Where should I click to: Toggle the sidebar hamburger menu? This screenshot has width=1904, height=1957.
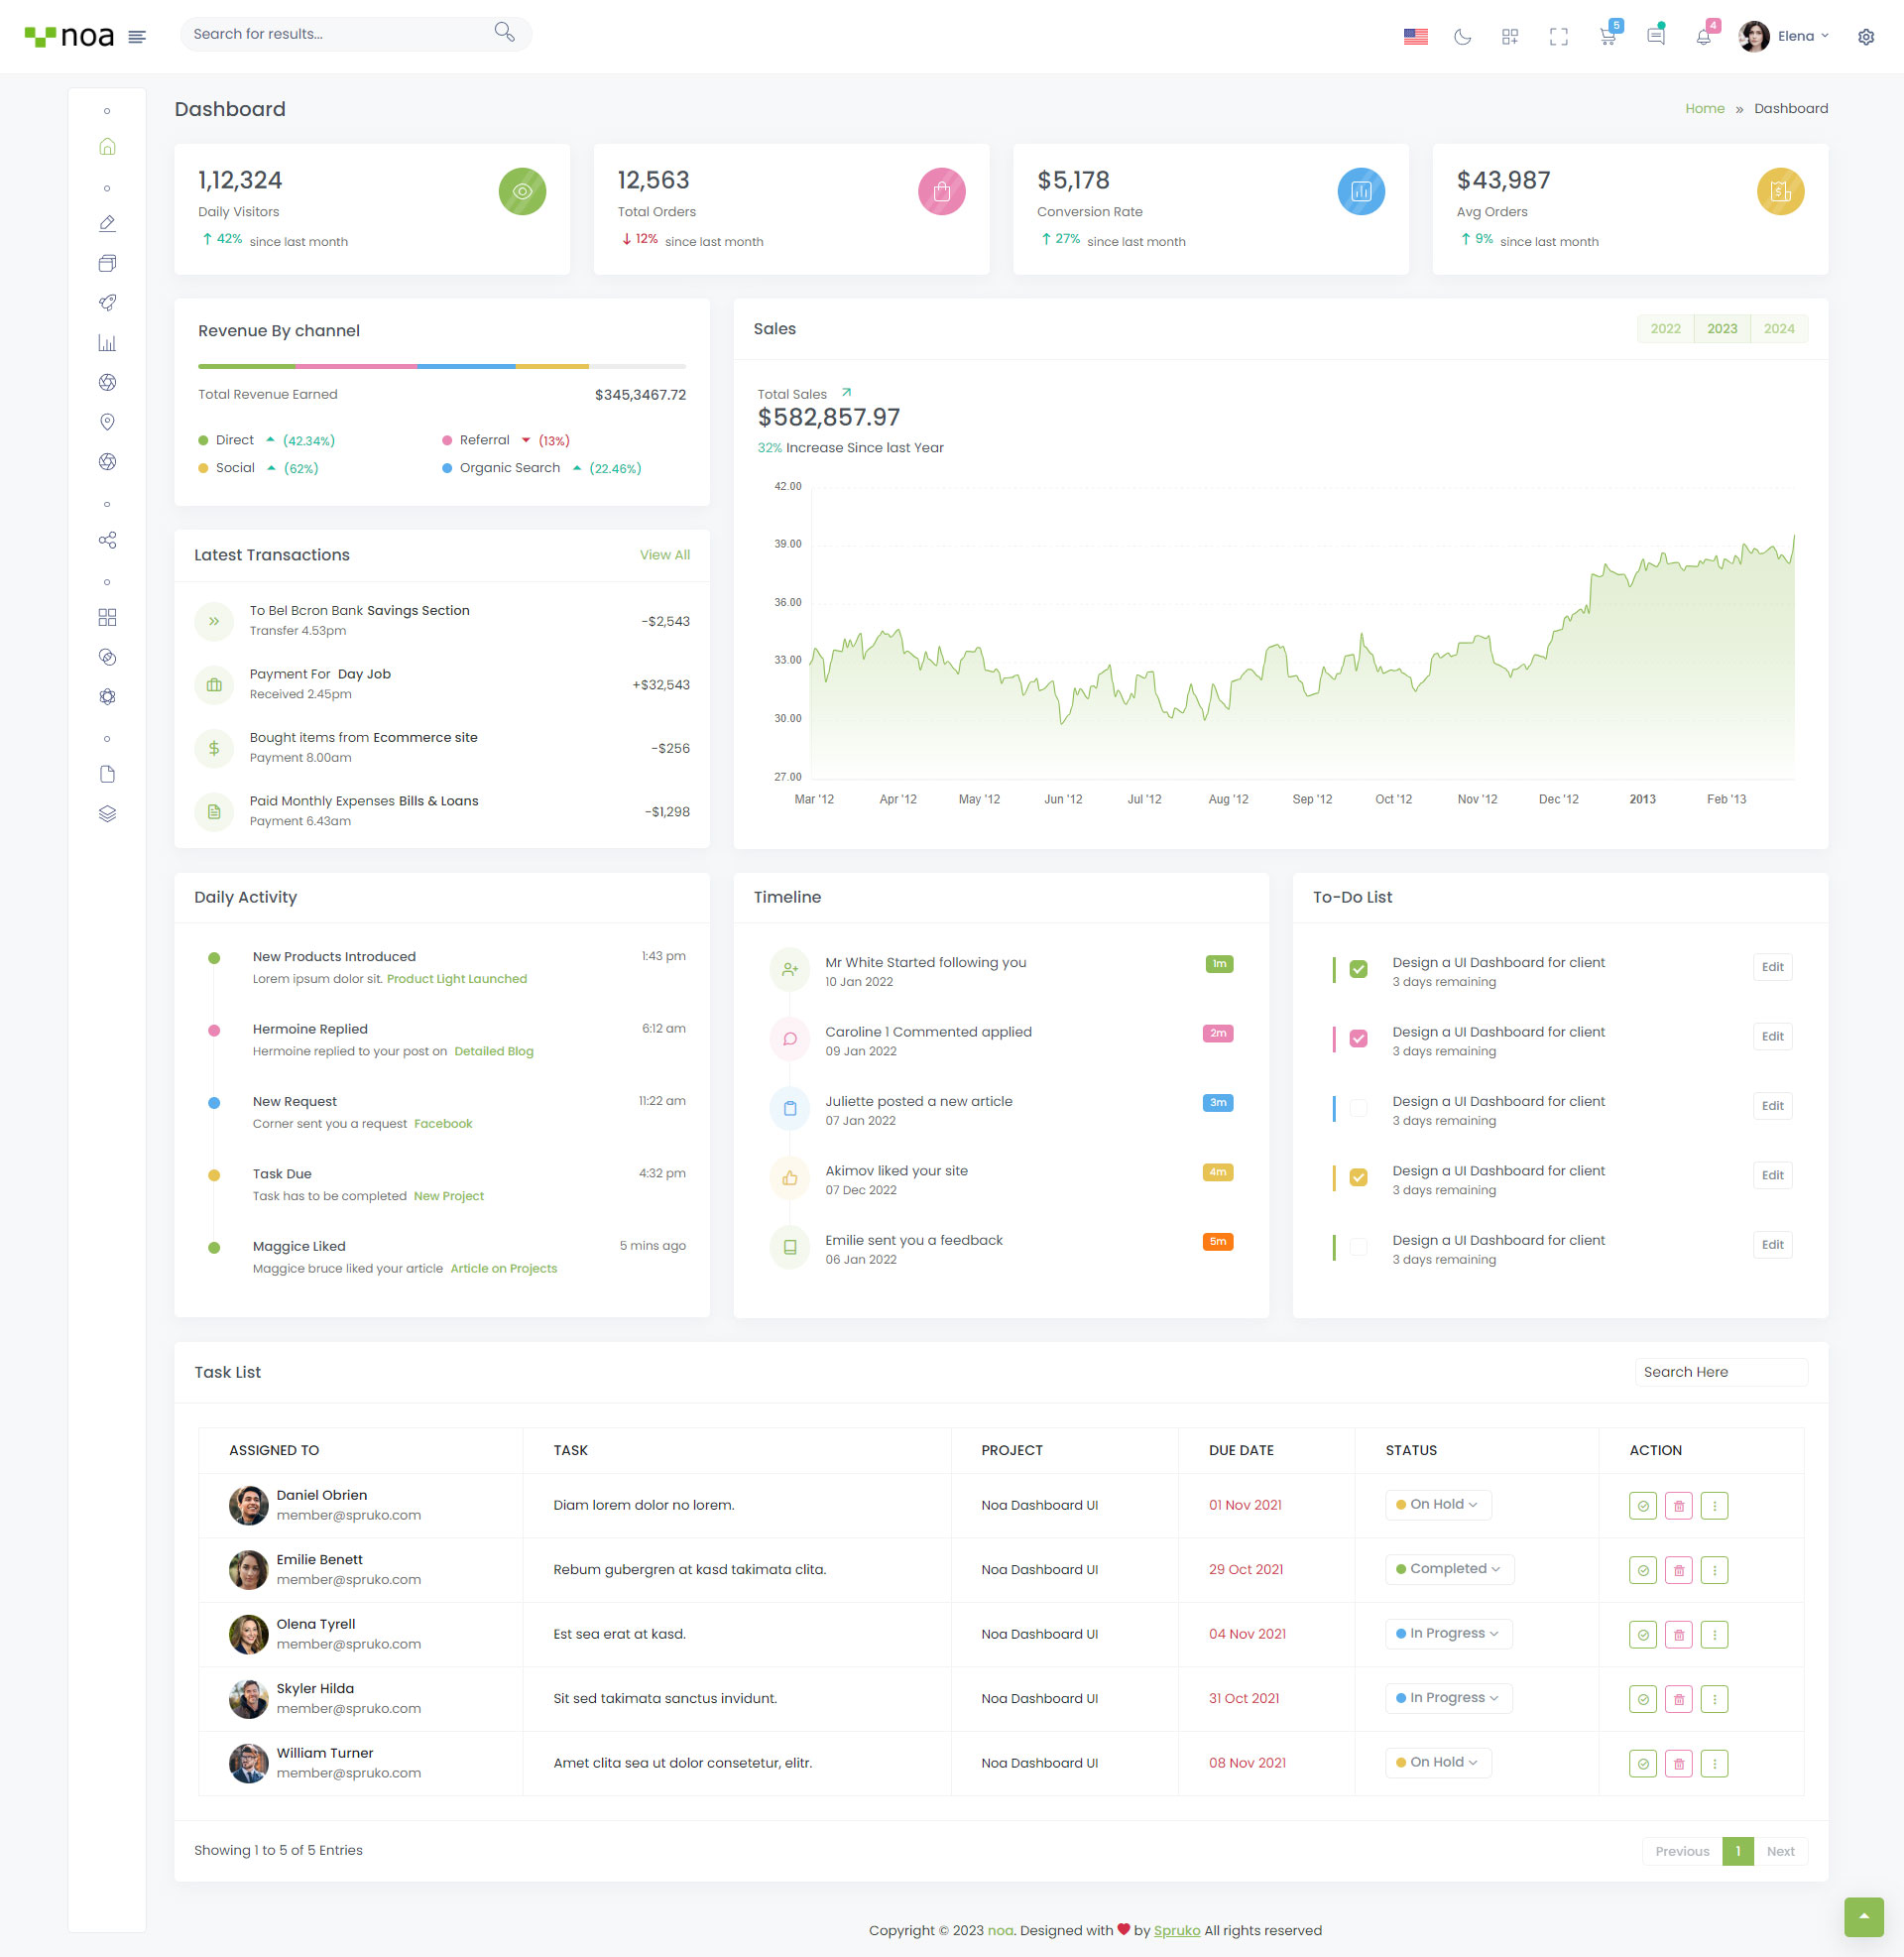click(x=137, y=37)
